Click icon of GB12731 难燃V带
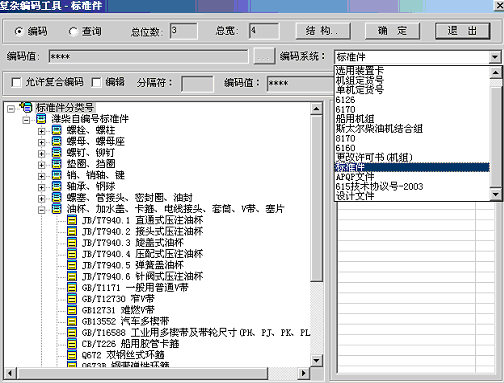Viewport: 504px width, 383px height. [x=72, y=310]
